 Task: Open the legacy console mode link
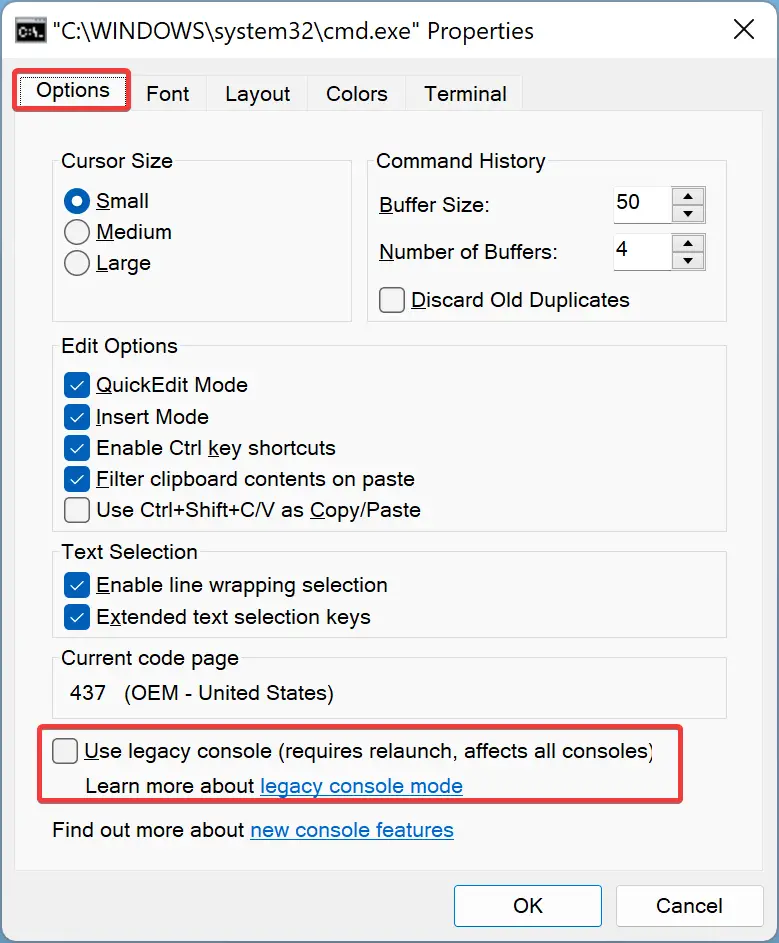(361, 786)
